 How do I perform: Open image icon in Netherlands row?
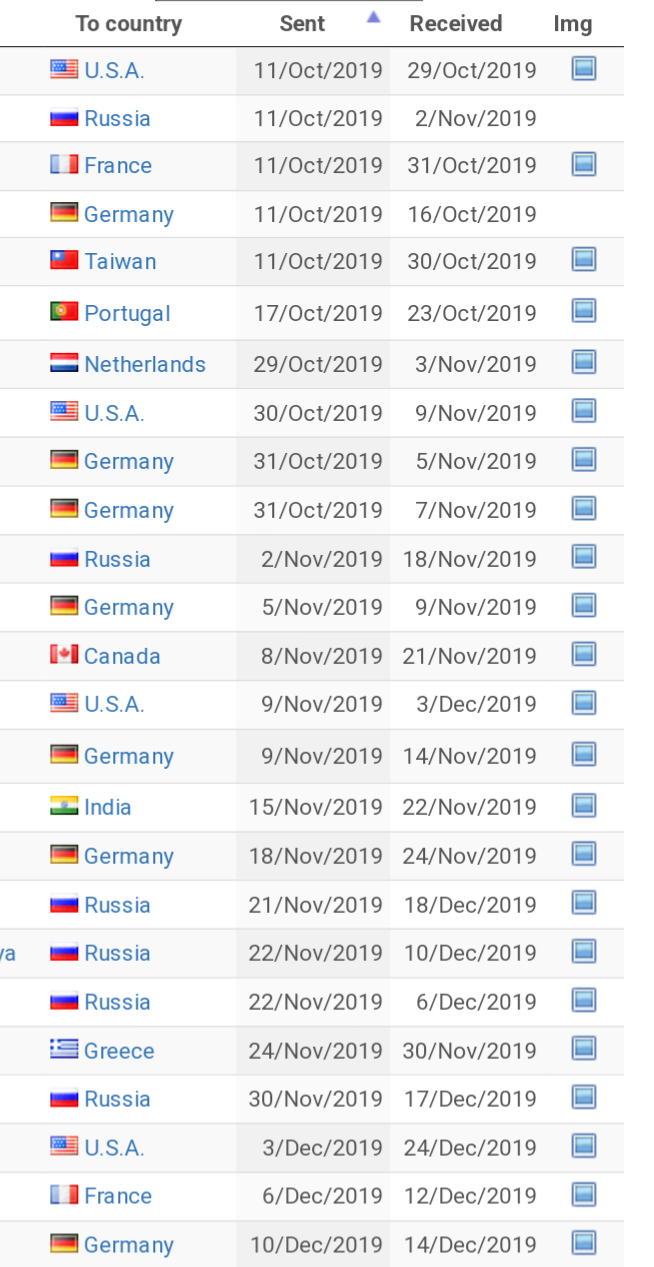tap(584, 362)
